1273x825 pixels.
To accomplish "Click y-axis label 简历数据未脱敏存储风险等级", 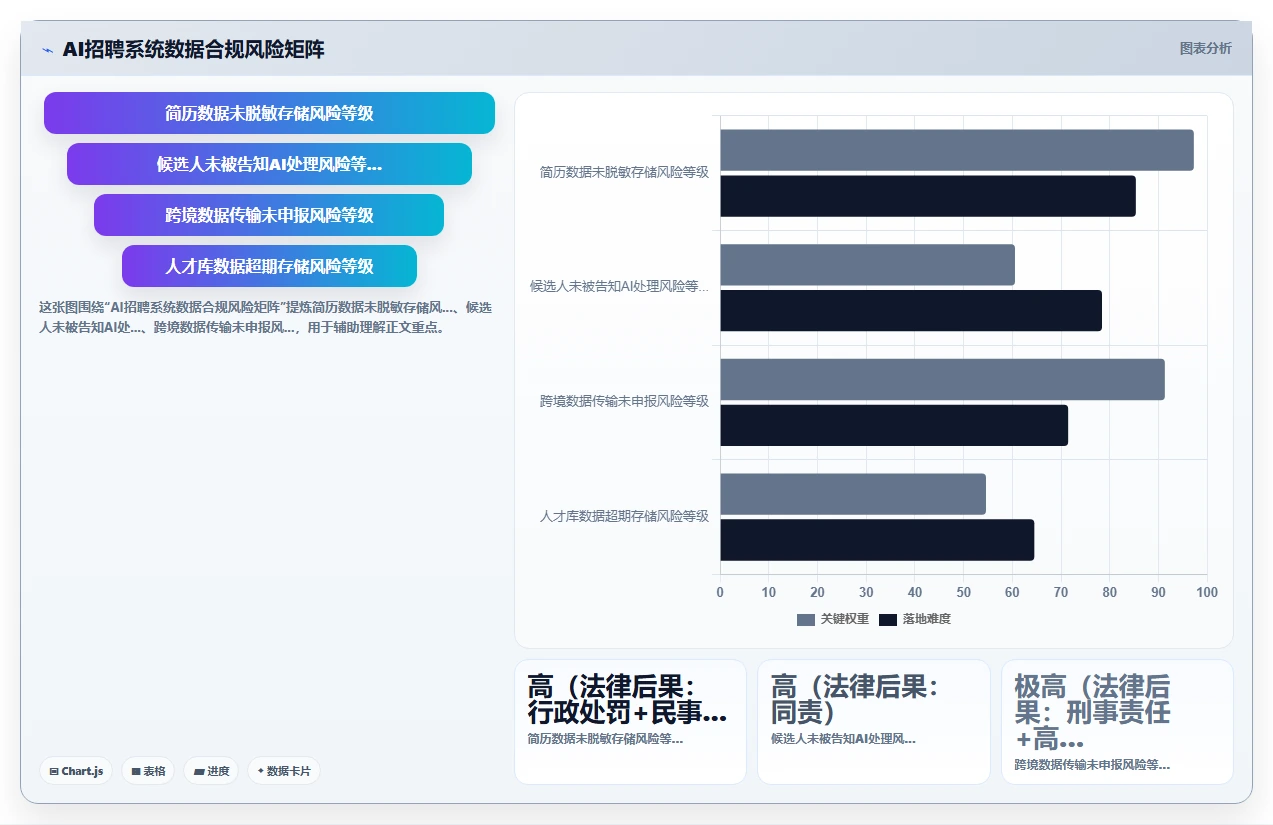I will 624,172.
